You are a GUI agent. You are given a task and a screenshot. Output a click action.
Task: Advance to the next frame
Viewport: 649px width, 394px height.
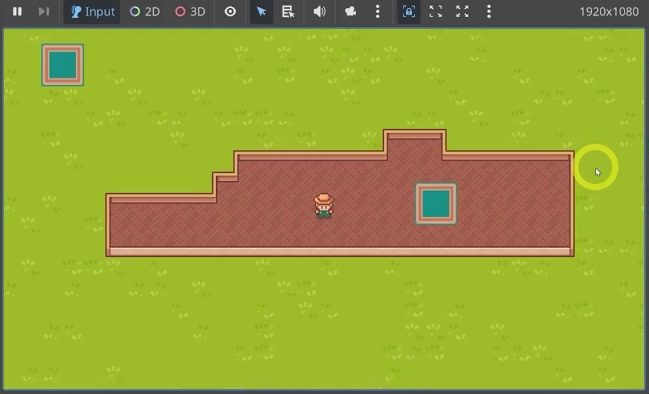point(44,12)
